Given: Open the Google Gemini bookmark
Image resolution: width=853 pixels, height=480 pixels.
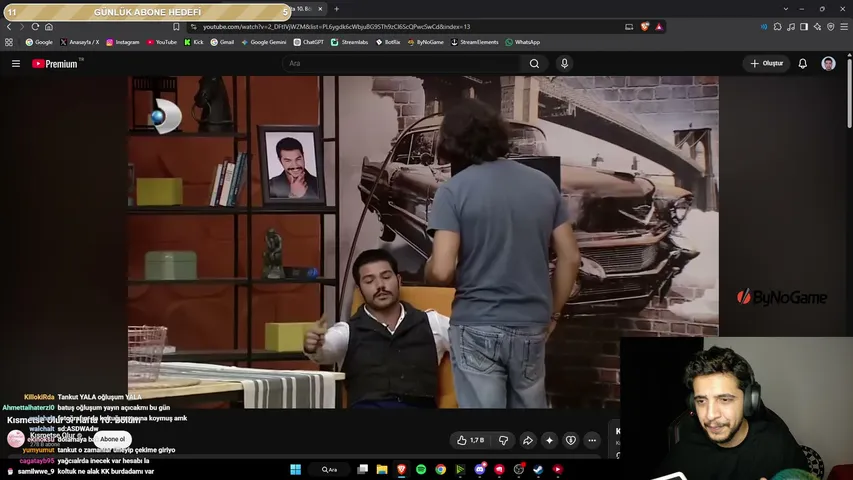Looking at the screenshot, I should pyautogui.click(x=264, y=42).
